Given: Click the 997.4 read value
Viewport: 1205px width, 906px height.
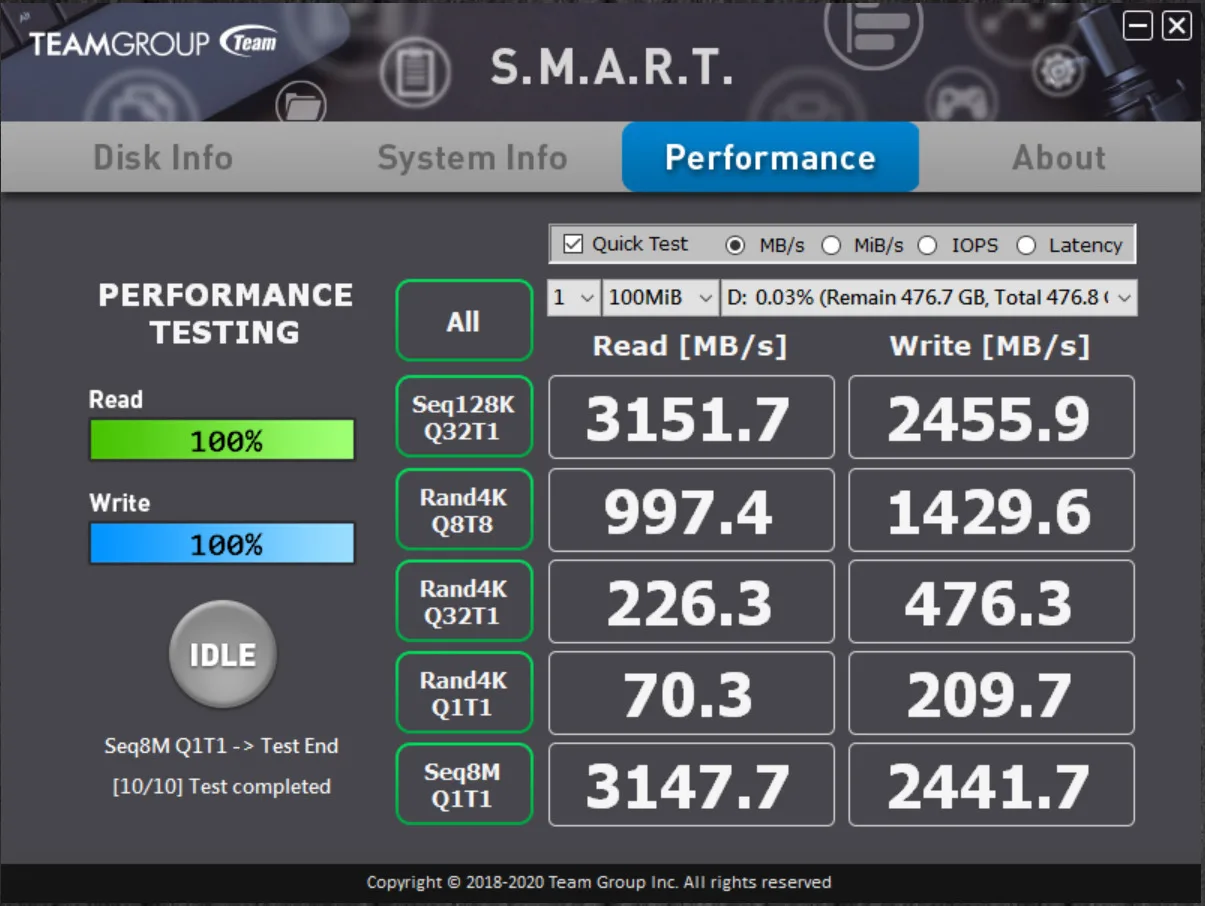Looking at the screenshot, I should 691,510.
